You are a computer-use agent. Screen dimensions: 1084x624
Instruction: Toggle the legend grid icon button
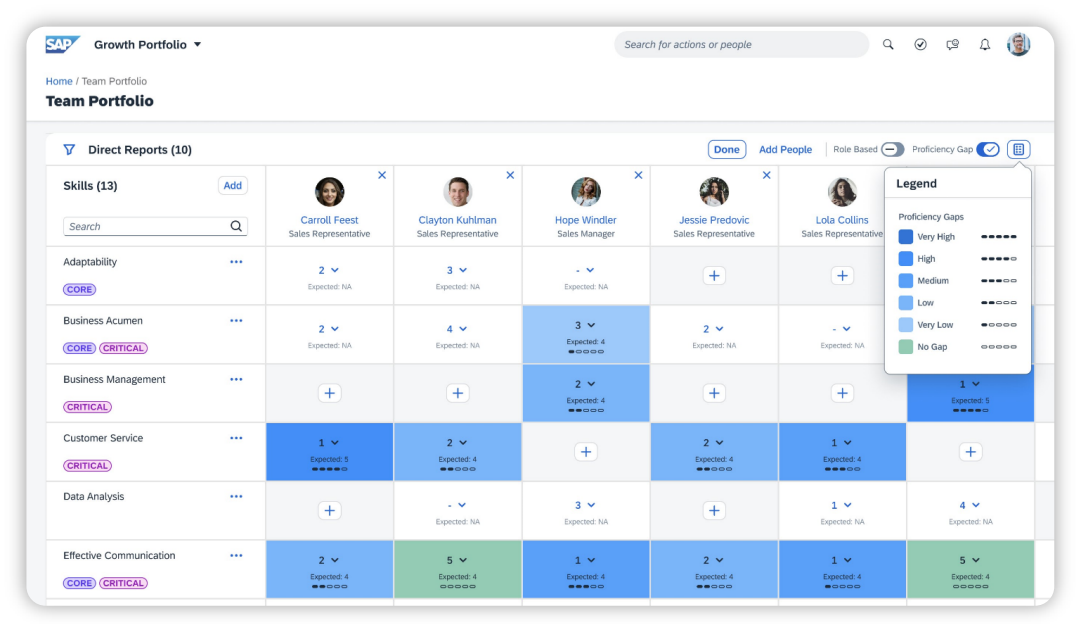point(1018,149)
